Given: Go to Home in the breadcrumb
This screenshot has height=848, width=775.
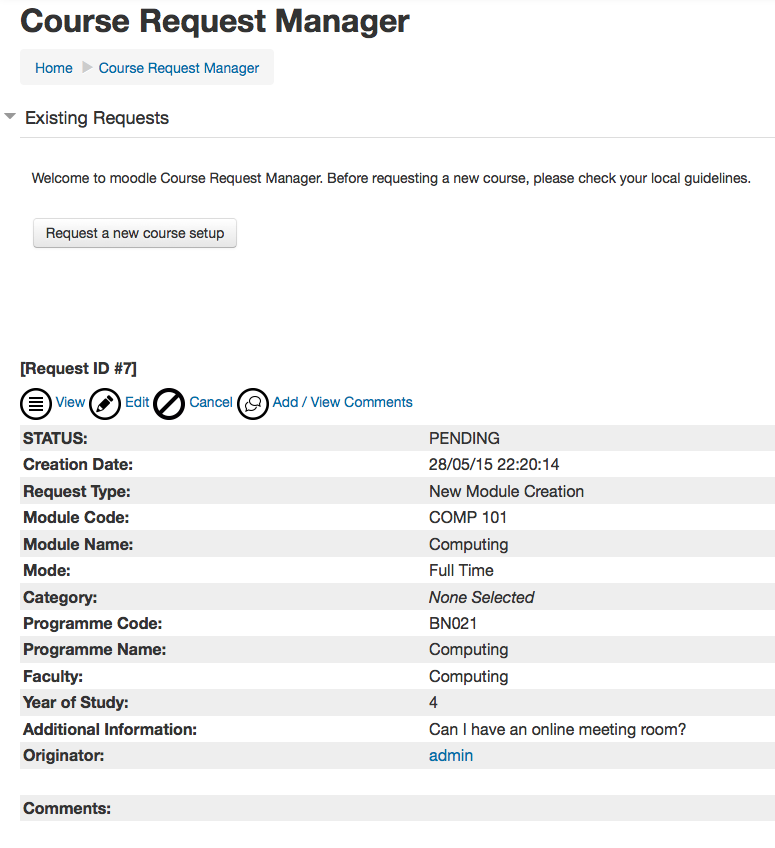Looking at the screenshot, I should (x=54, y=68).
